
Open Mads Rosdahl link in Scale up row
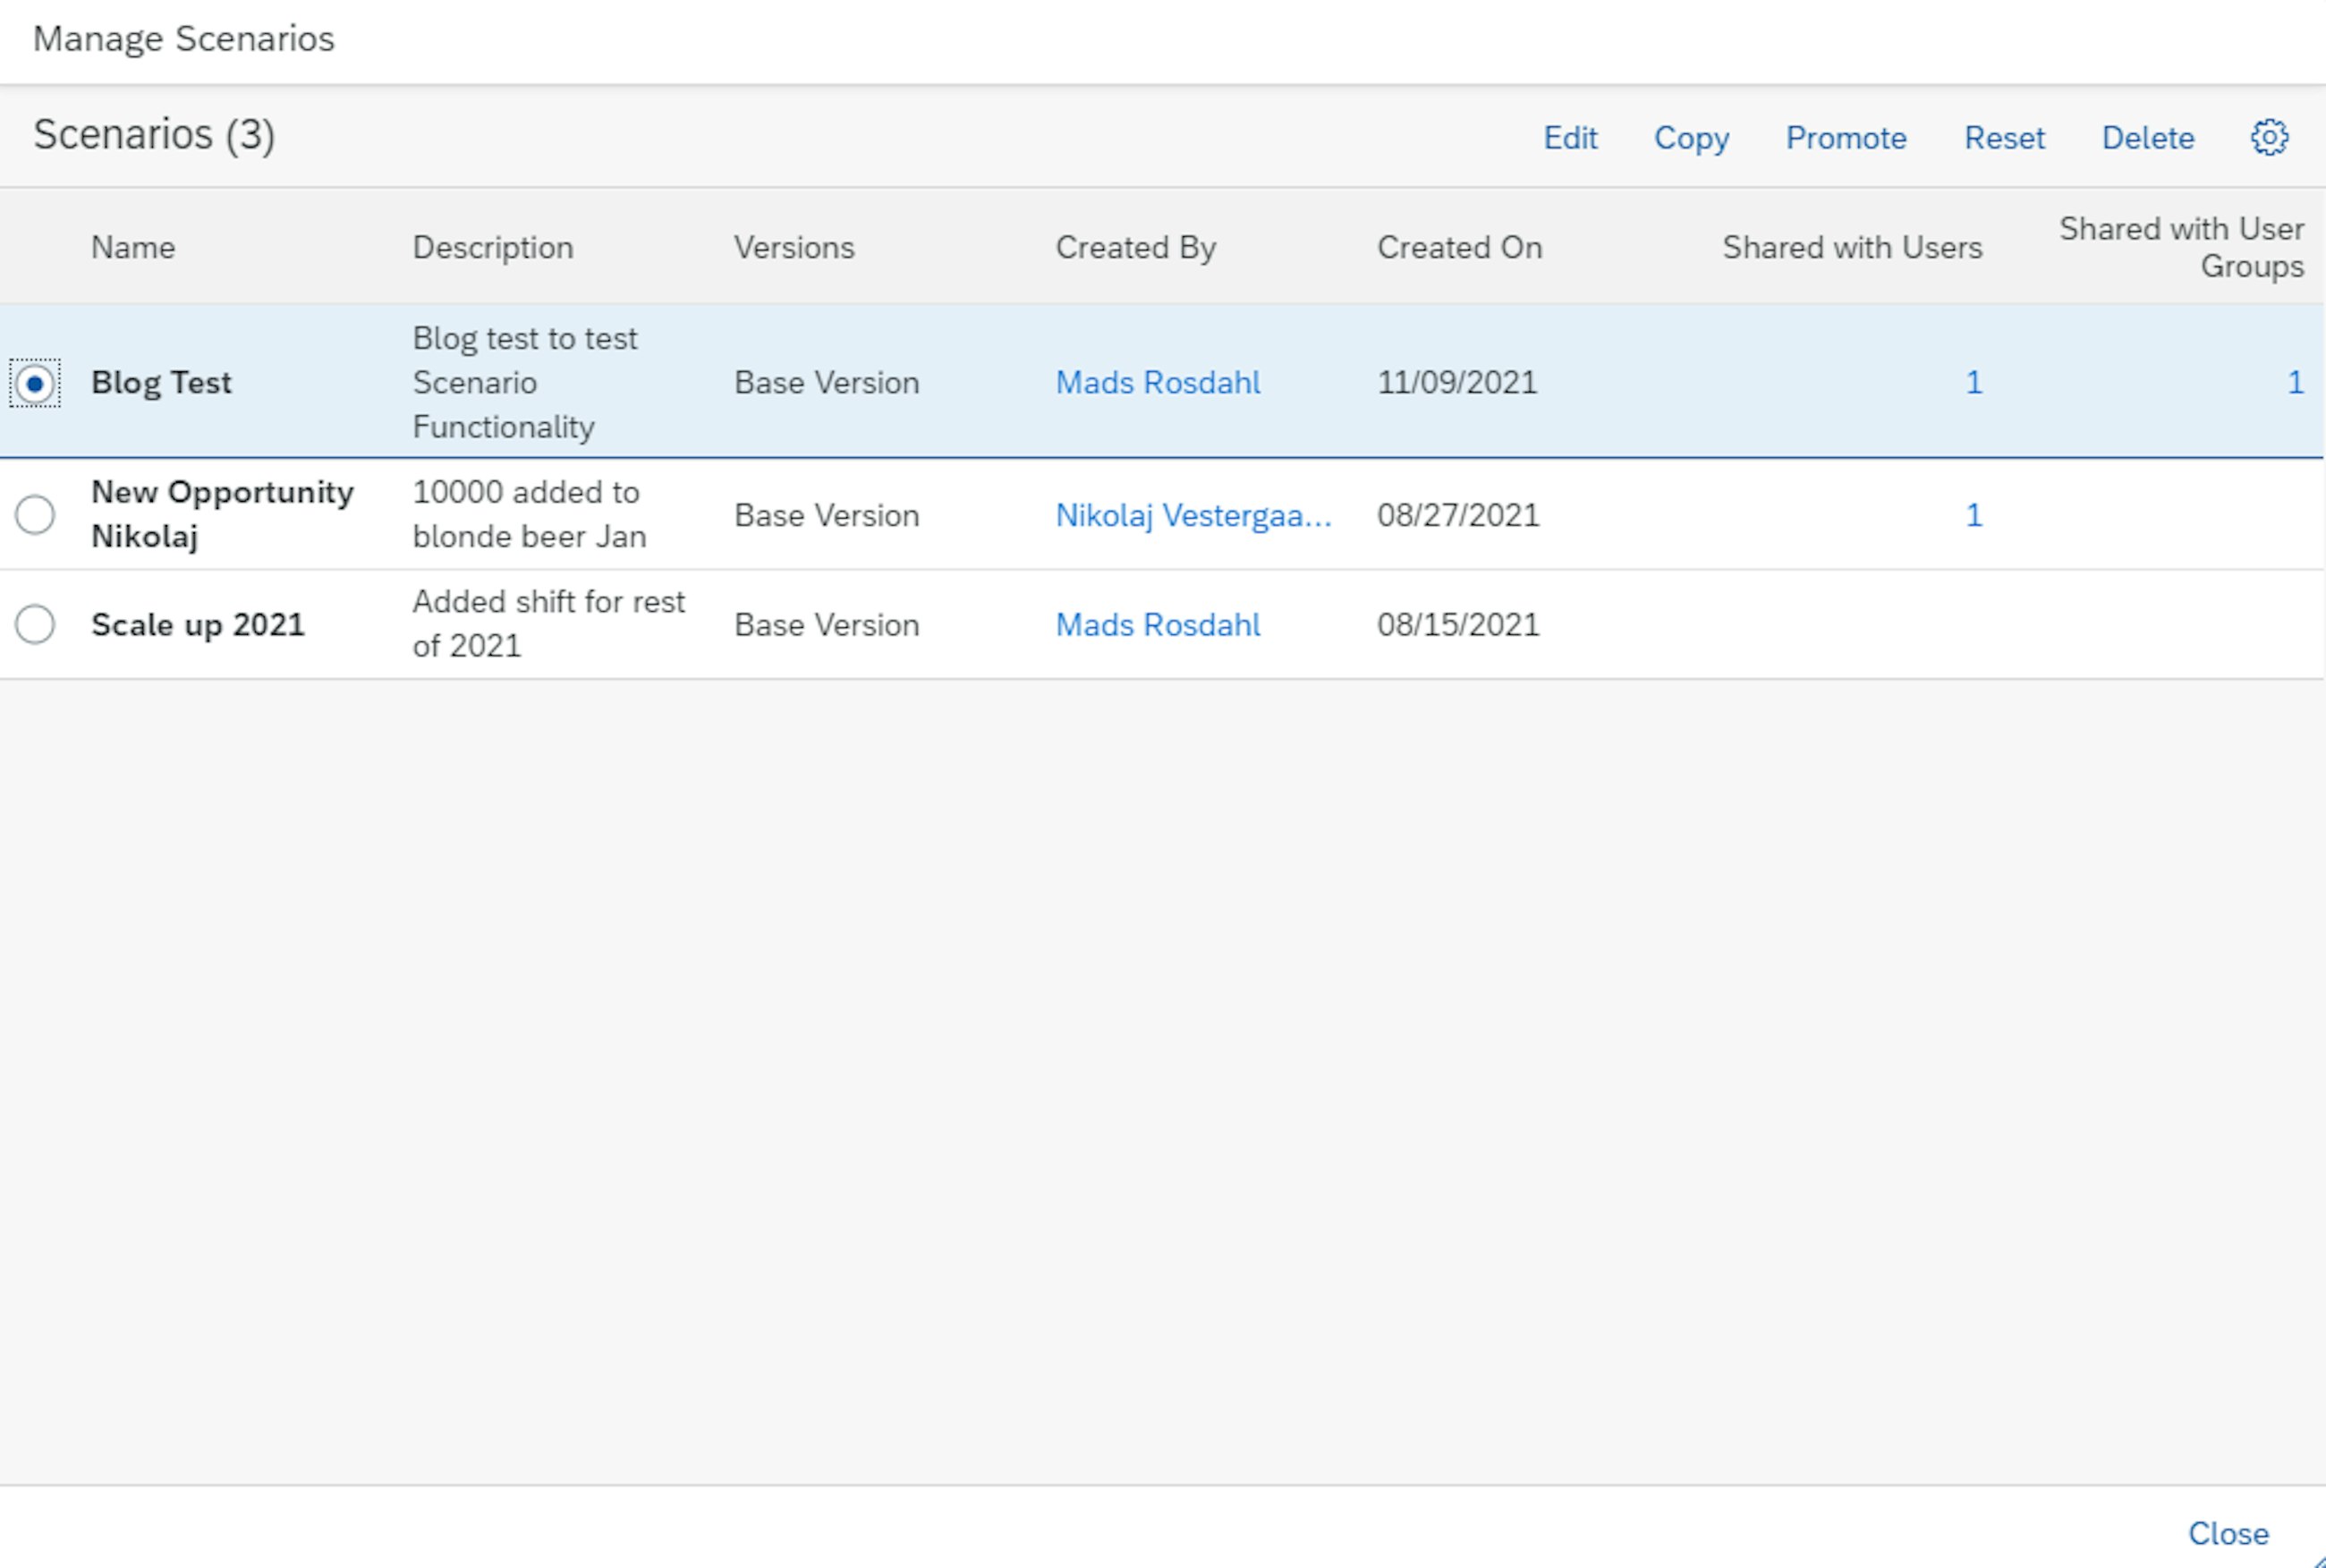click(x=1157, y=625)
